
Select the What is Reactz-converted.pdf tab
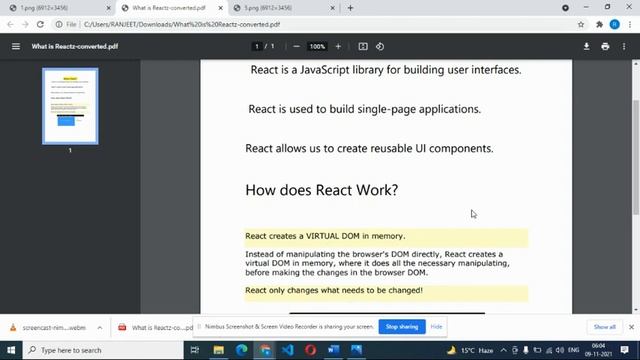pyautogui.click(x=171, y=8)
